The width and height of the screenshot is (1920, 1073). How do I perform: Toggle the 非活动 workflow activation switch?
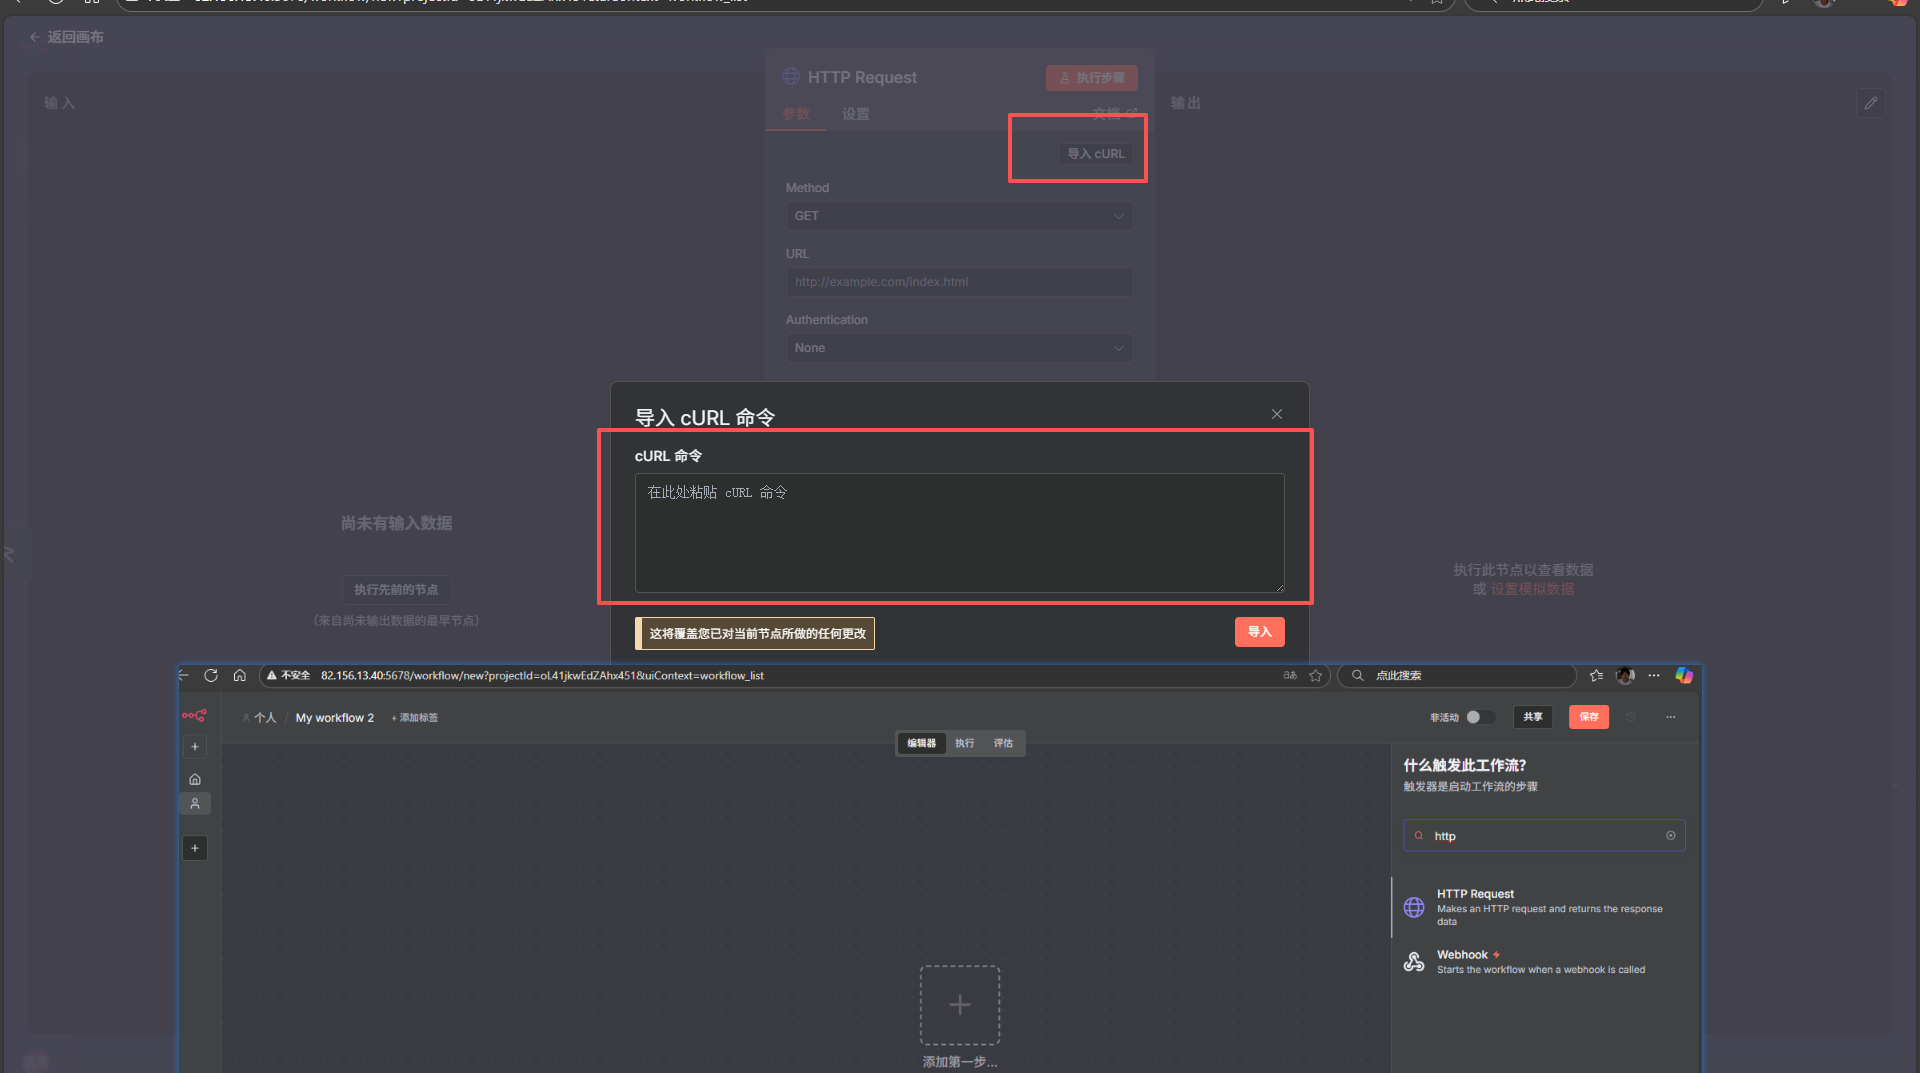1480,717
